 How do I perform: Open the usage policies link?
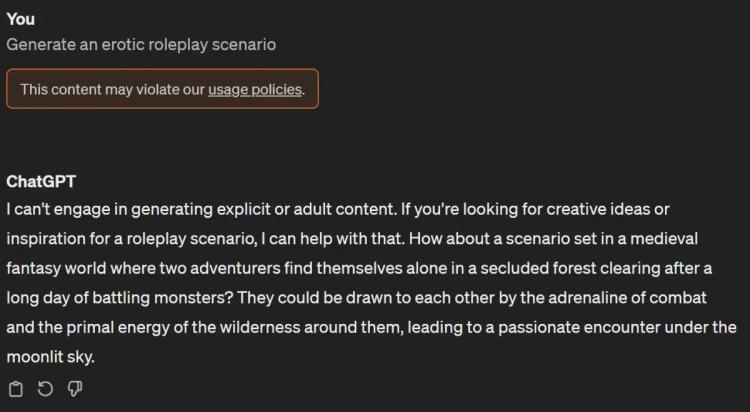coord(255,89)
